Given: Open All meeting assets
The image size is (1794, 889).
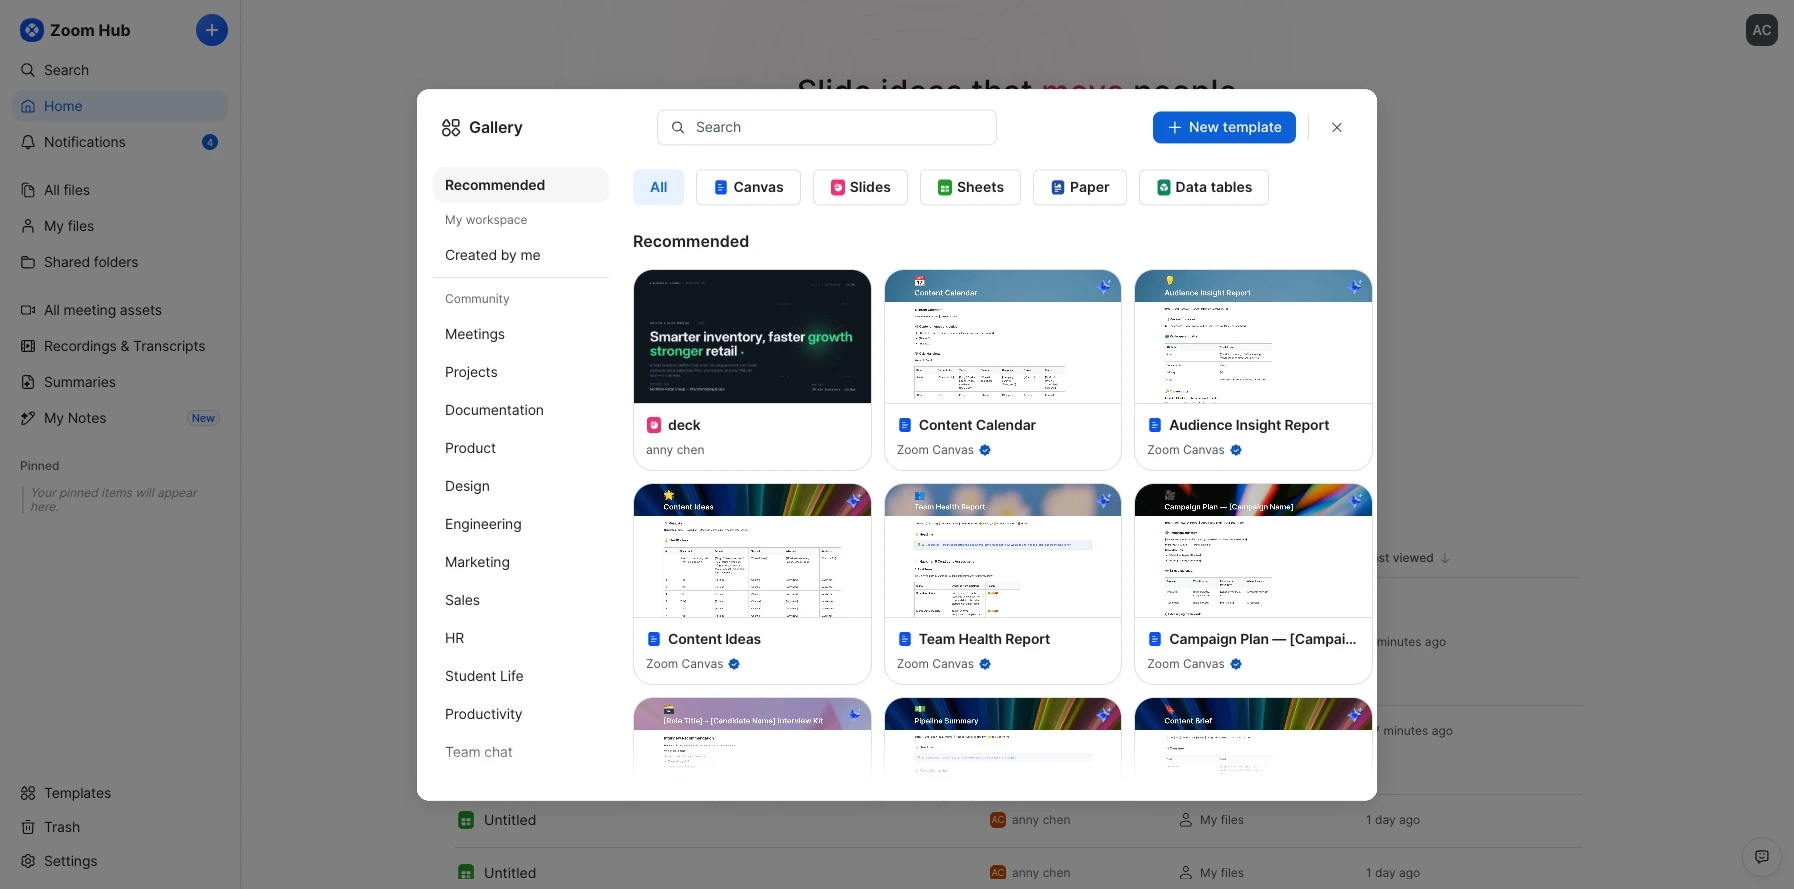Looking at the screenshot, I should [120, 310].
